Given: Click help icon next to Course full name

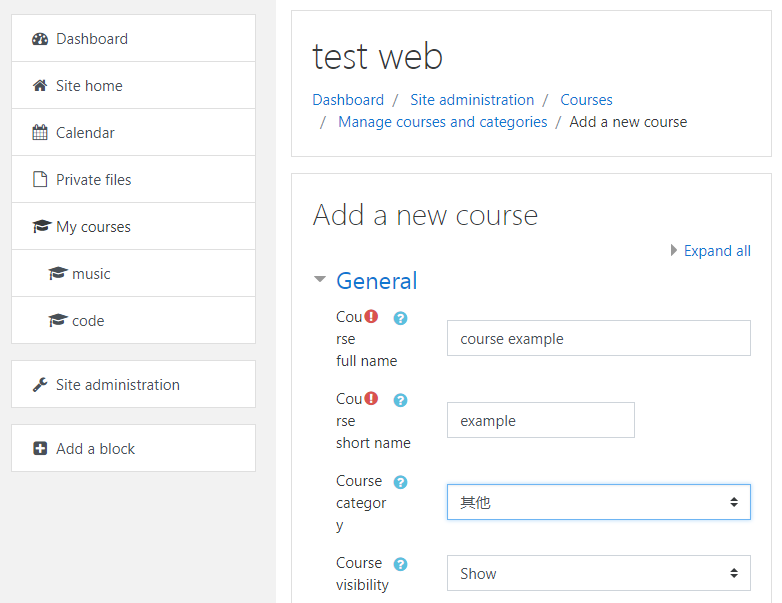Looking at the screenshot, I should [400, 318].
